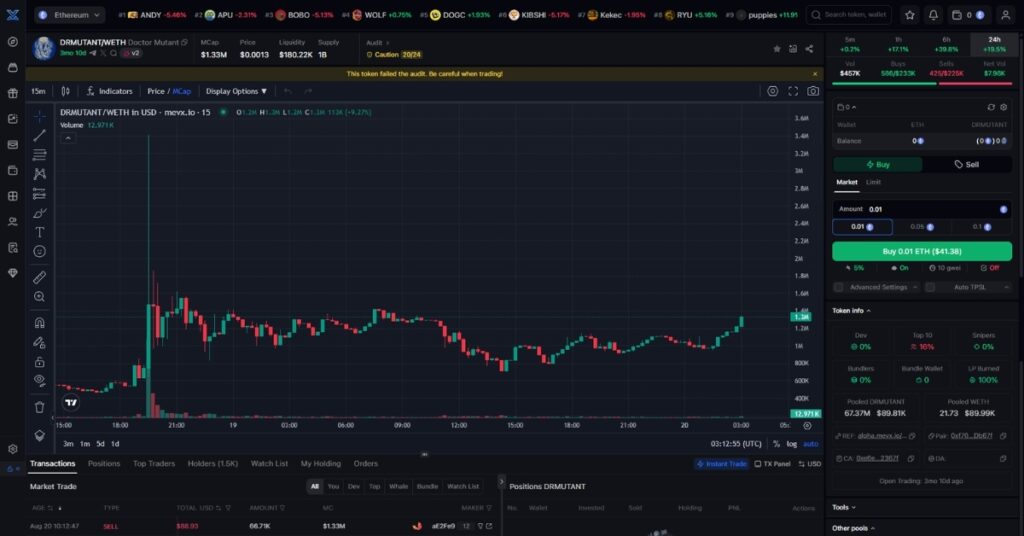Open the favorites star in the top bar

tap(910, 14)
